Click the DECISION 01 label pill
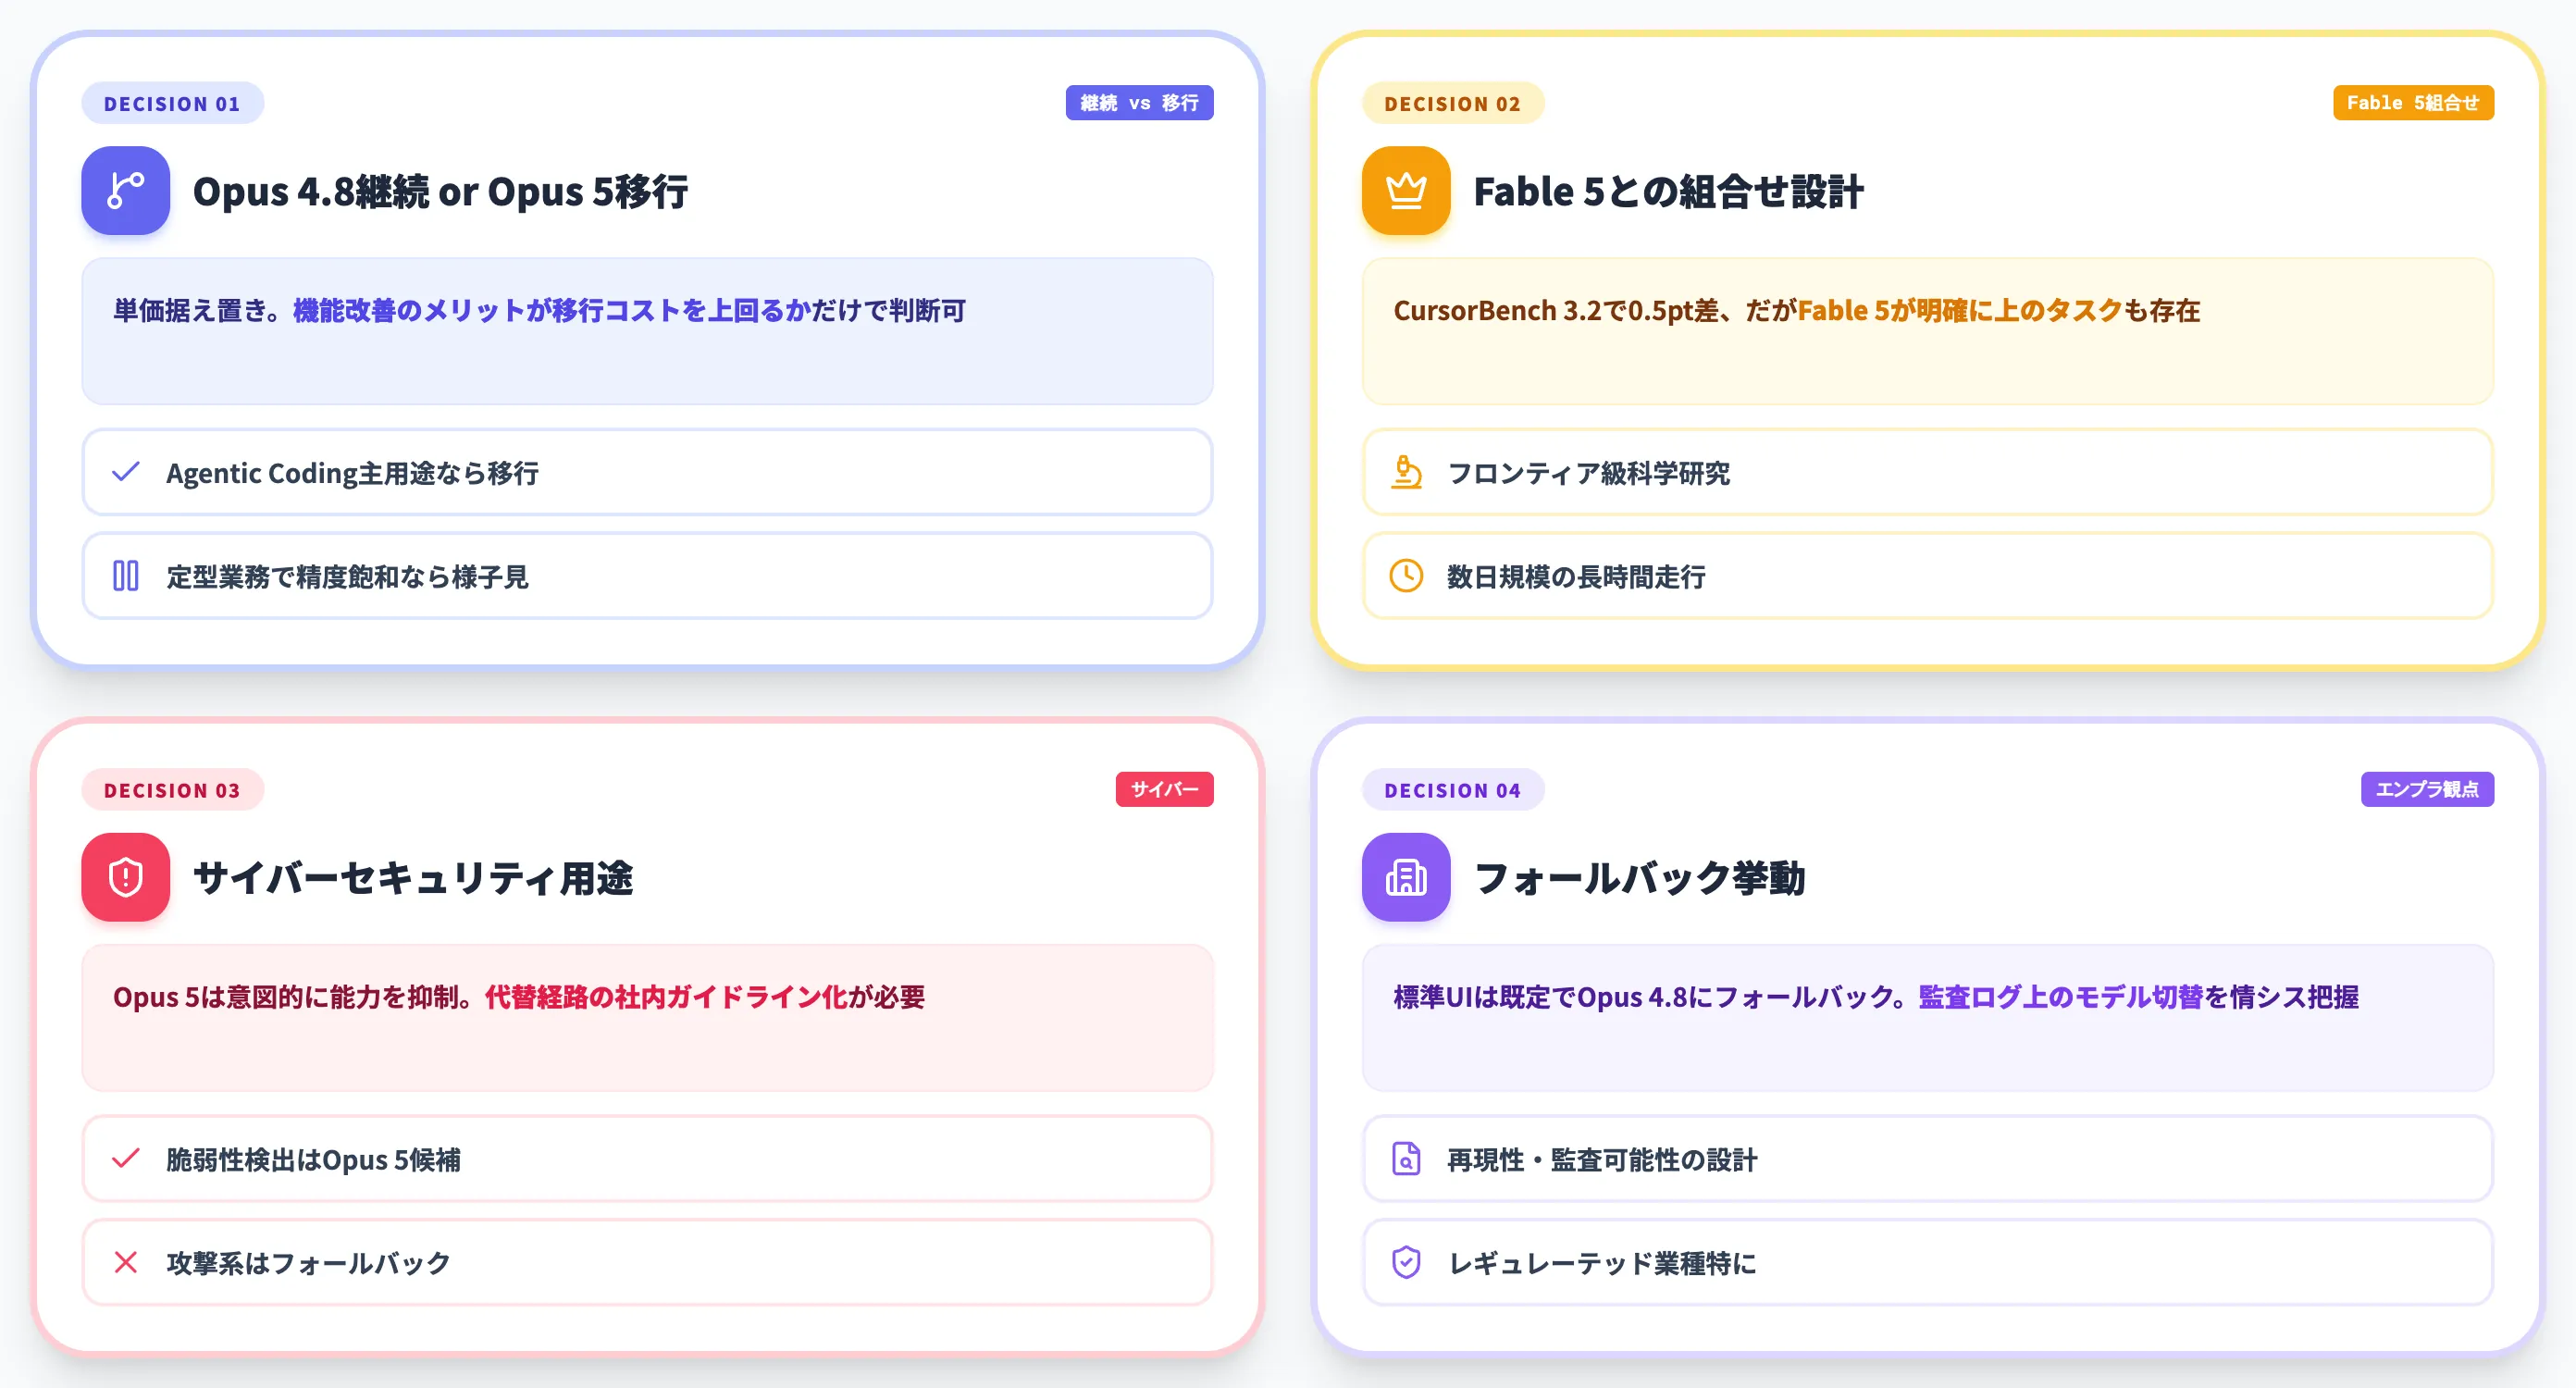The image size is (2576, 1388). coord(172,103)
